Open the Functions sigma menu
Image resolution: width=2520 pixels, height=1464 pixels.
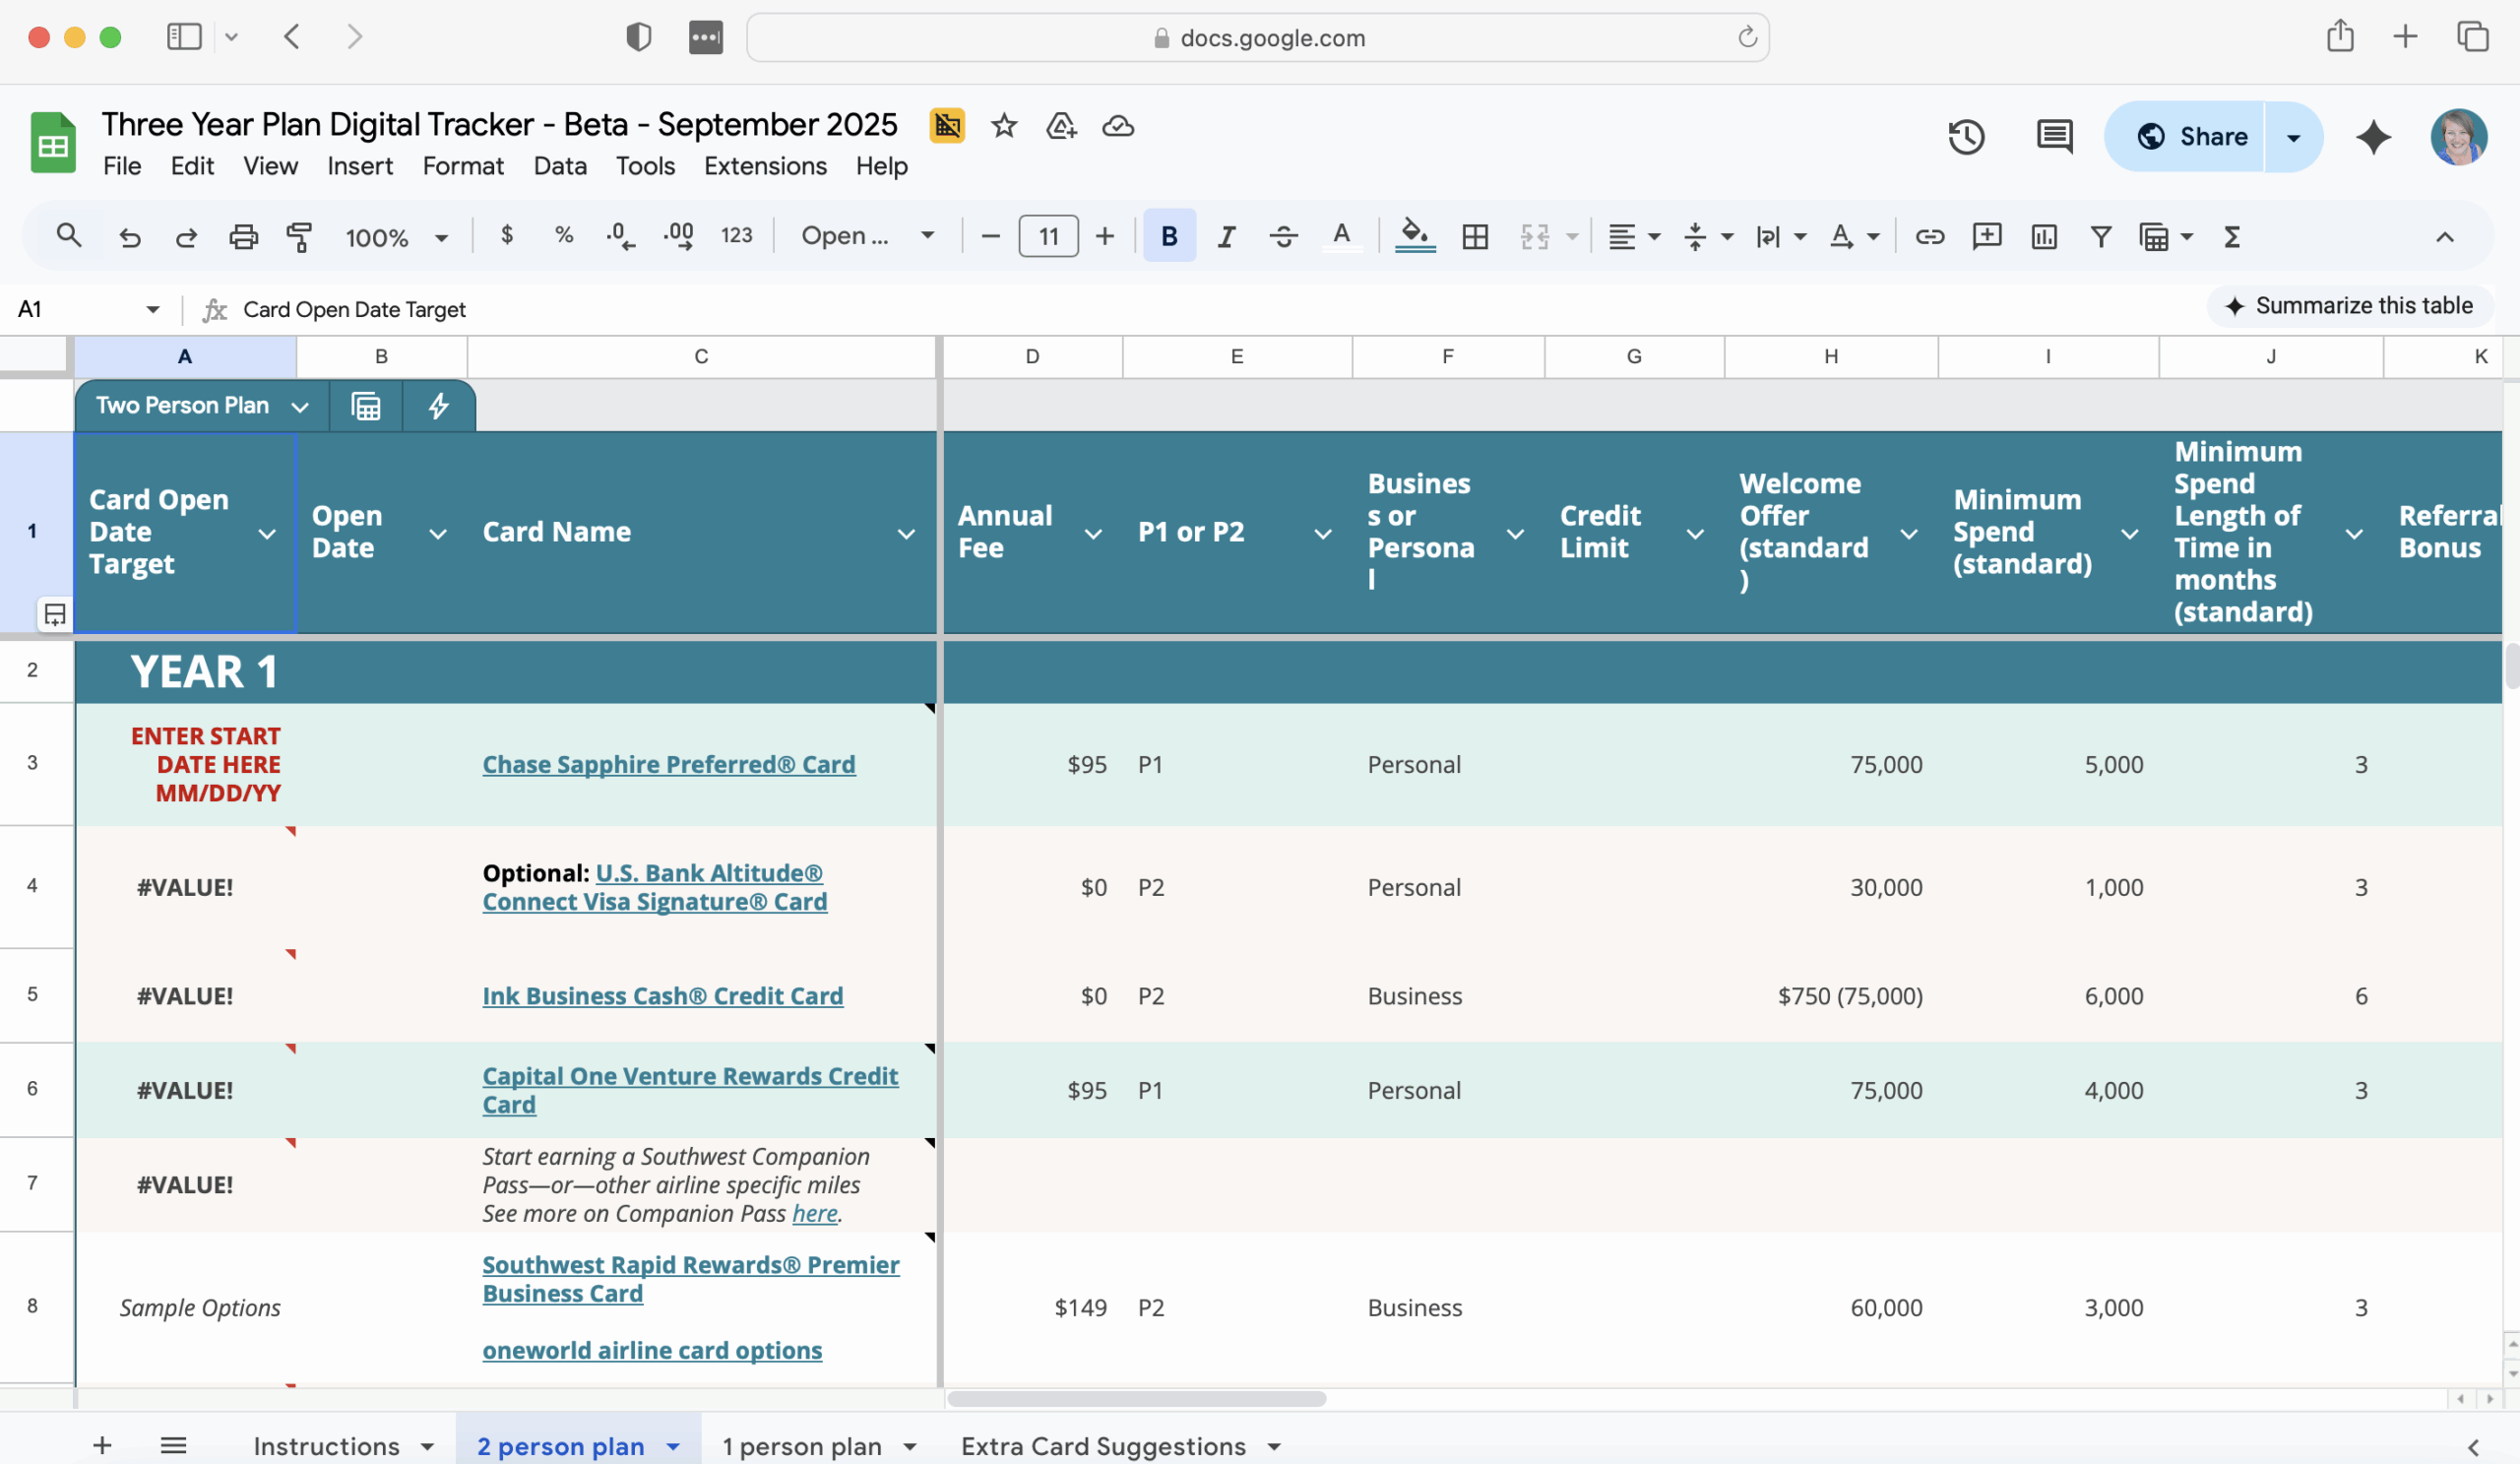pos(2232,237)
